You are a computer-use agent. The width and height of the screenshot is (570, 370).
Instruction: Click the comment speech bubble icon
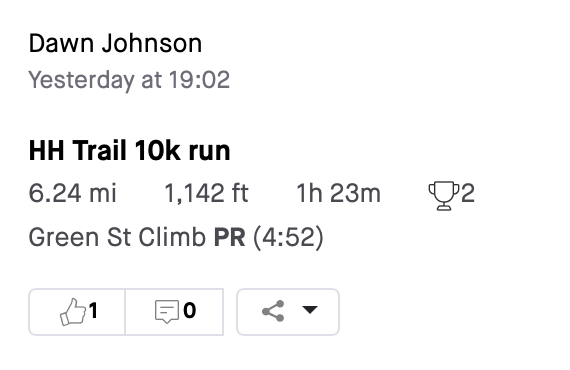point(167,311)
